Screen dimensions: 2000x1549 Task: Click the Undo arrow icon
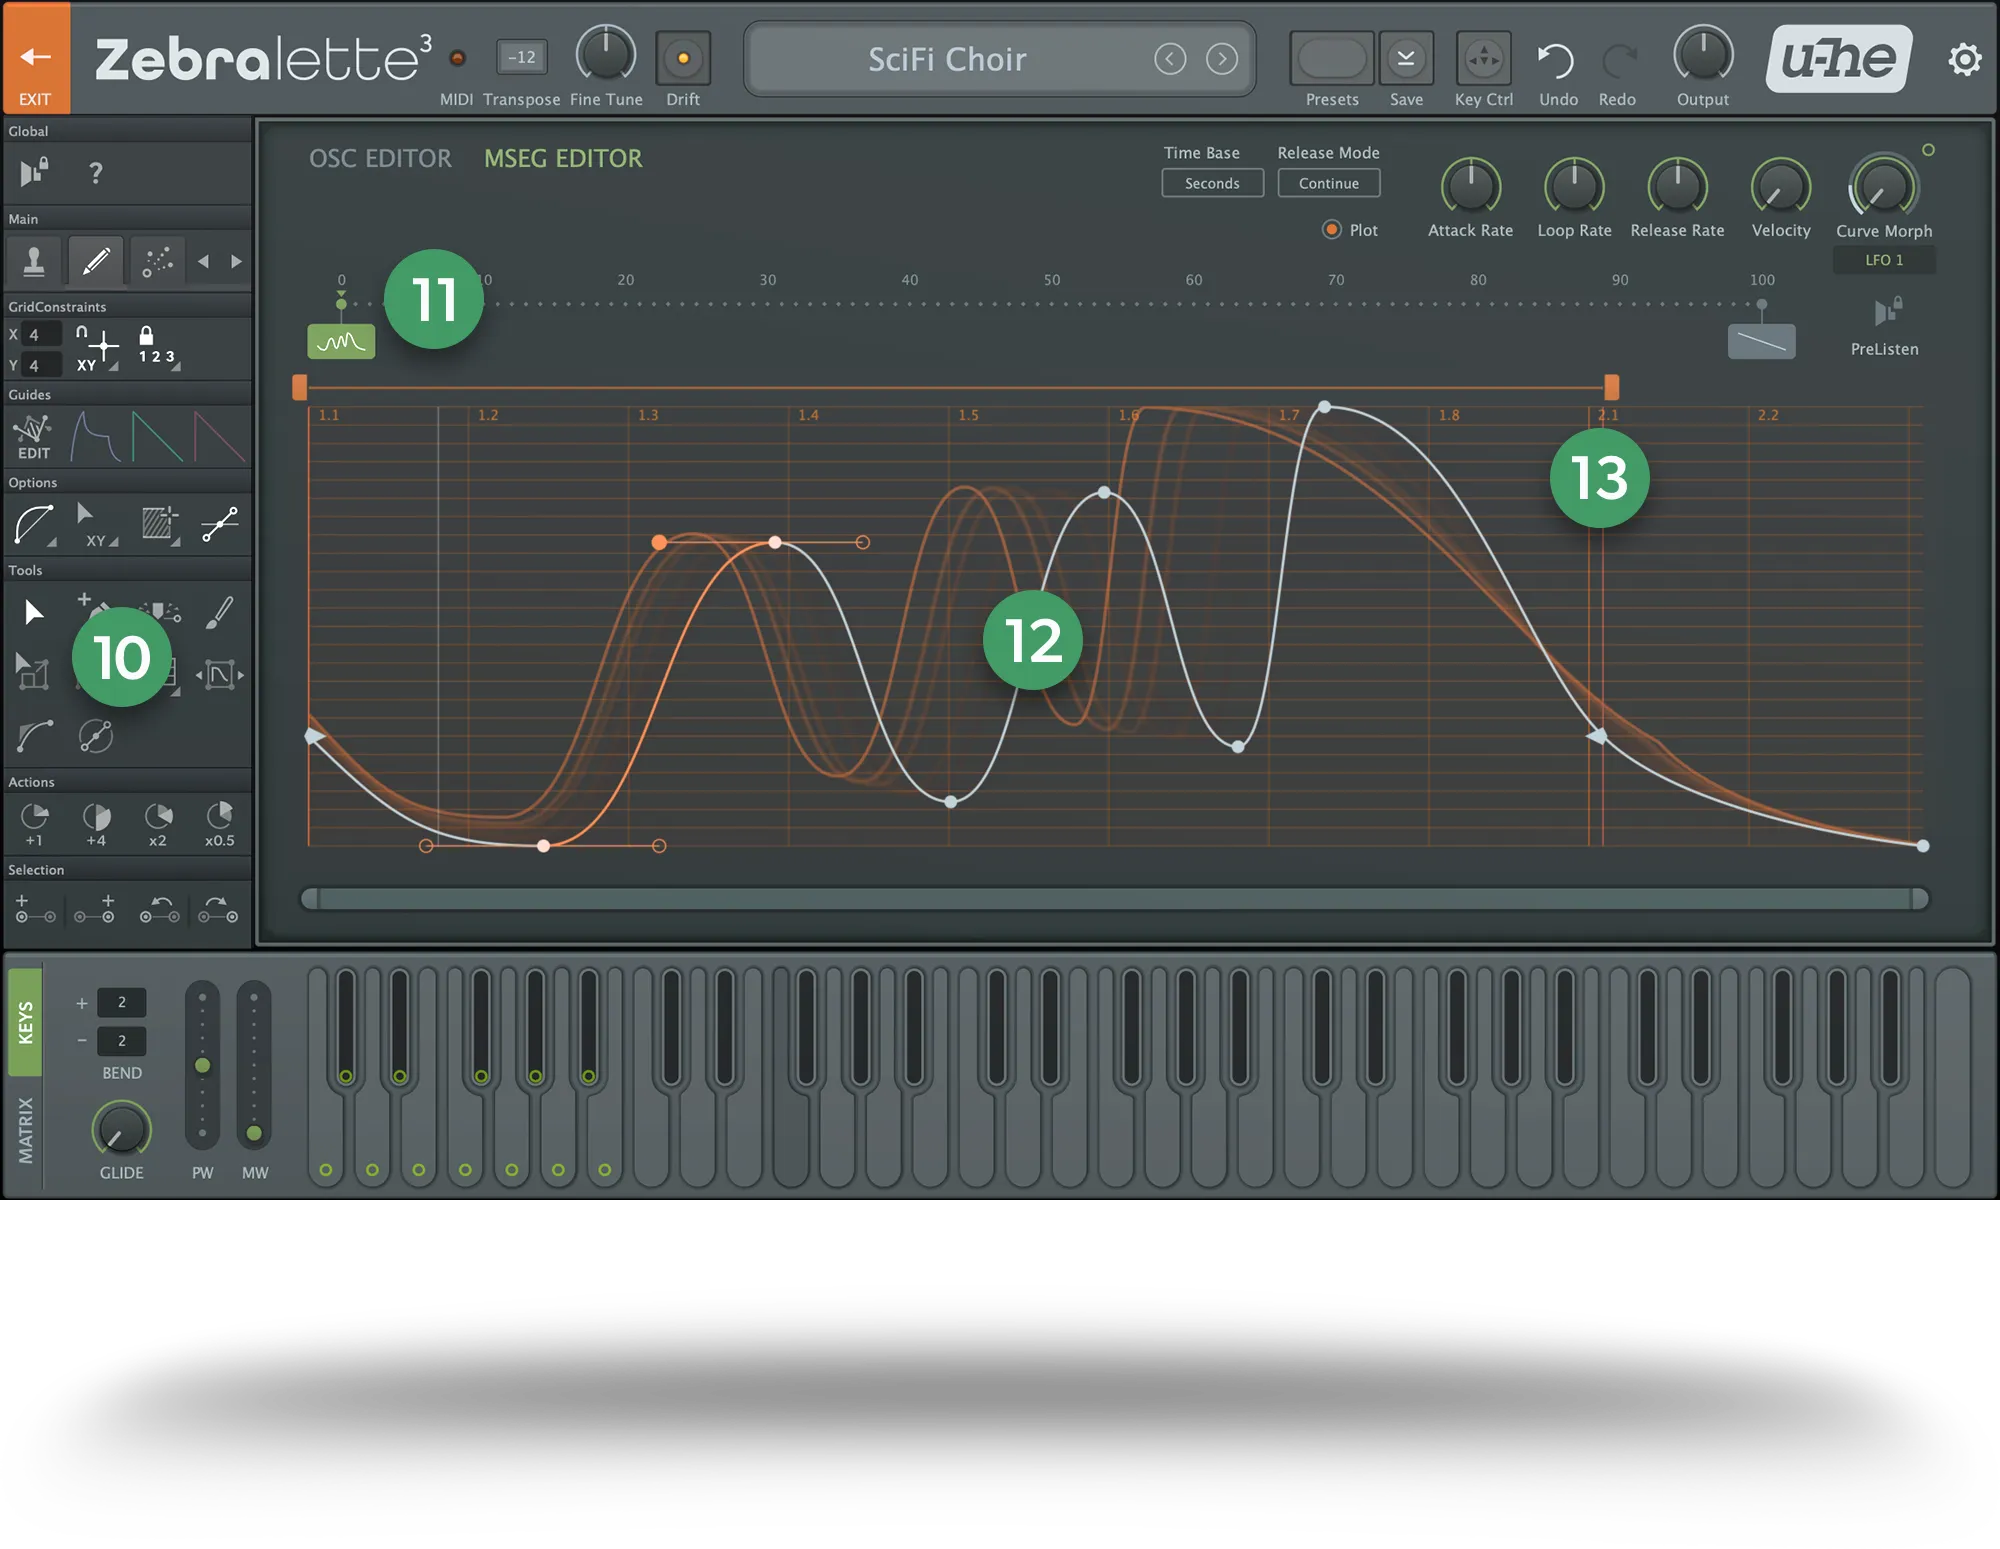pos(1556,60)
